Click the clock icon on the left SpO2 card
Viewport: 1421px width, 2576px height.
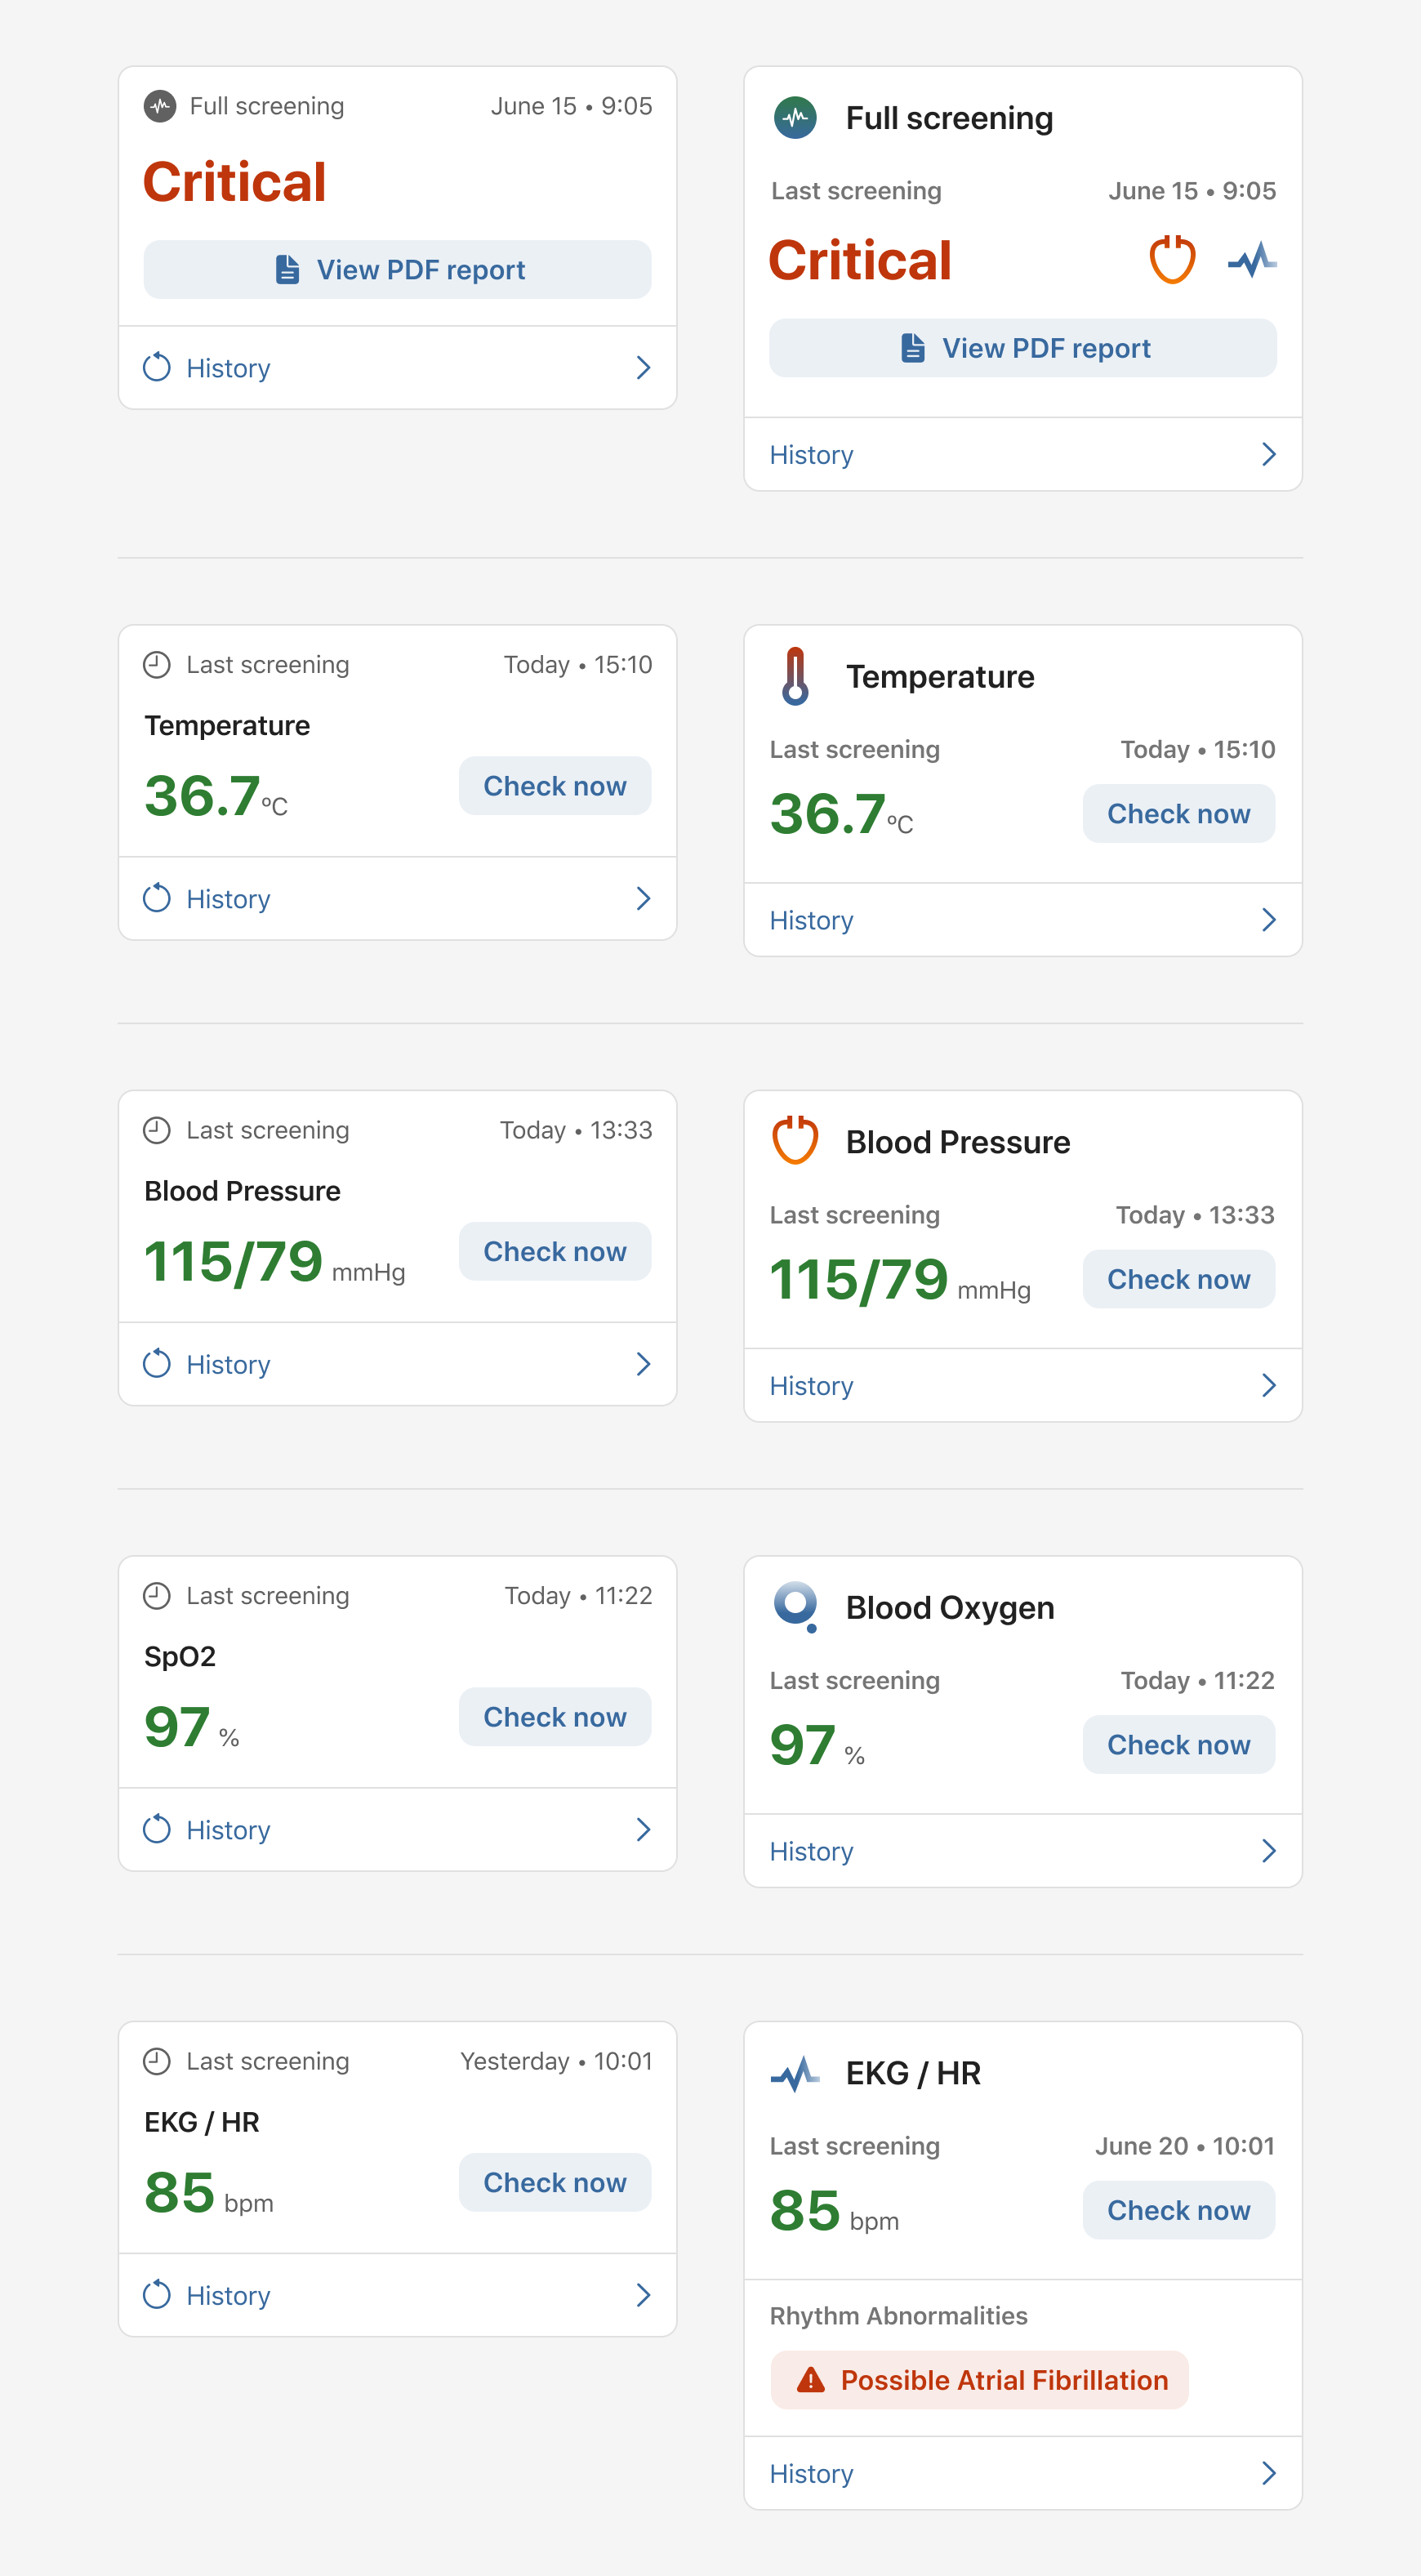[157, 1596]
